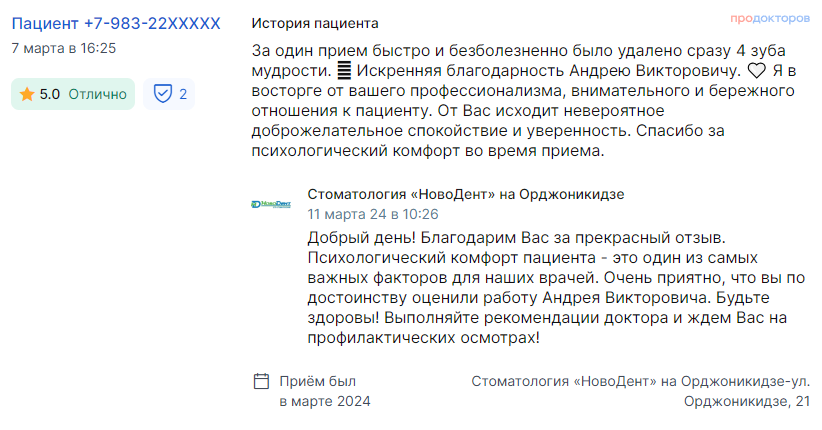Click the striped symbol after мудрости
Screen dimensions: 822x430
[343, 70]
